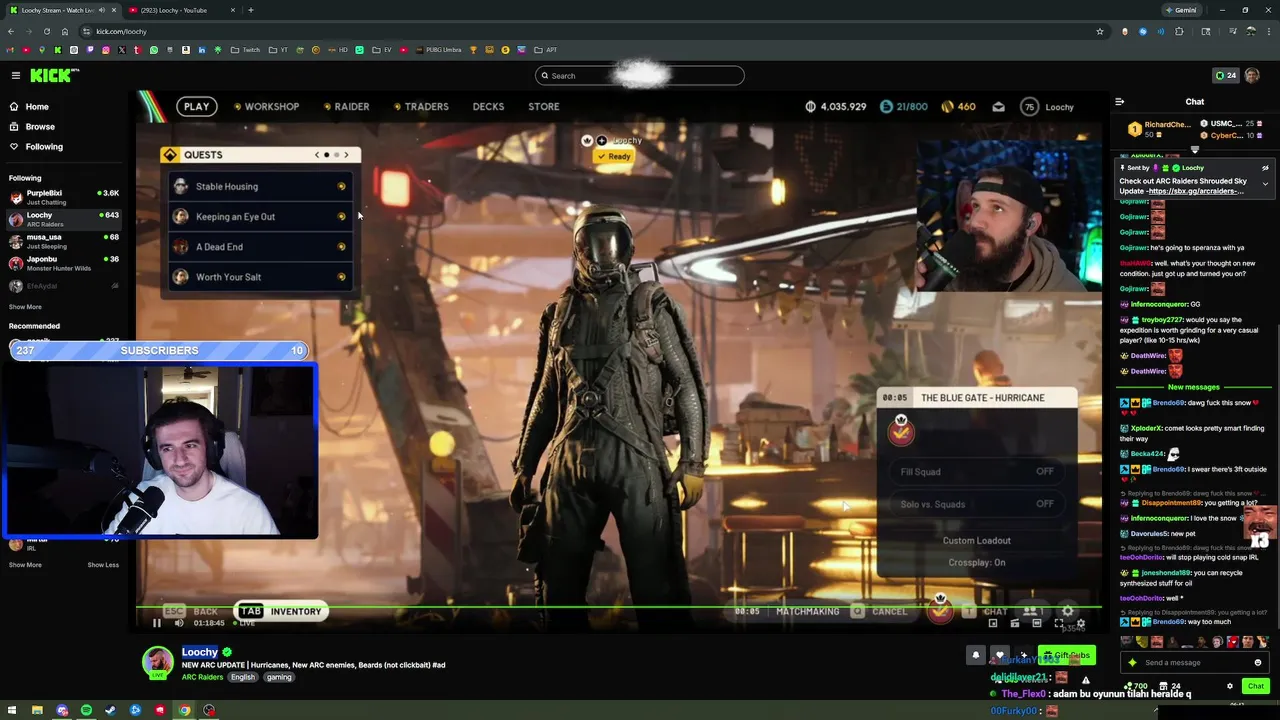Click the Loochy channel name below video
This screenshot has width=1280, height=720.
[200, 652]
